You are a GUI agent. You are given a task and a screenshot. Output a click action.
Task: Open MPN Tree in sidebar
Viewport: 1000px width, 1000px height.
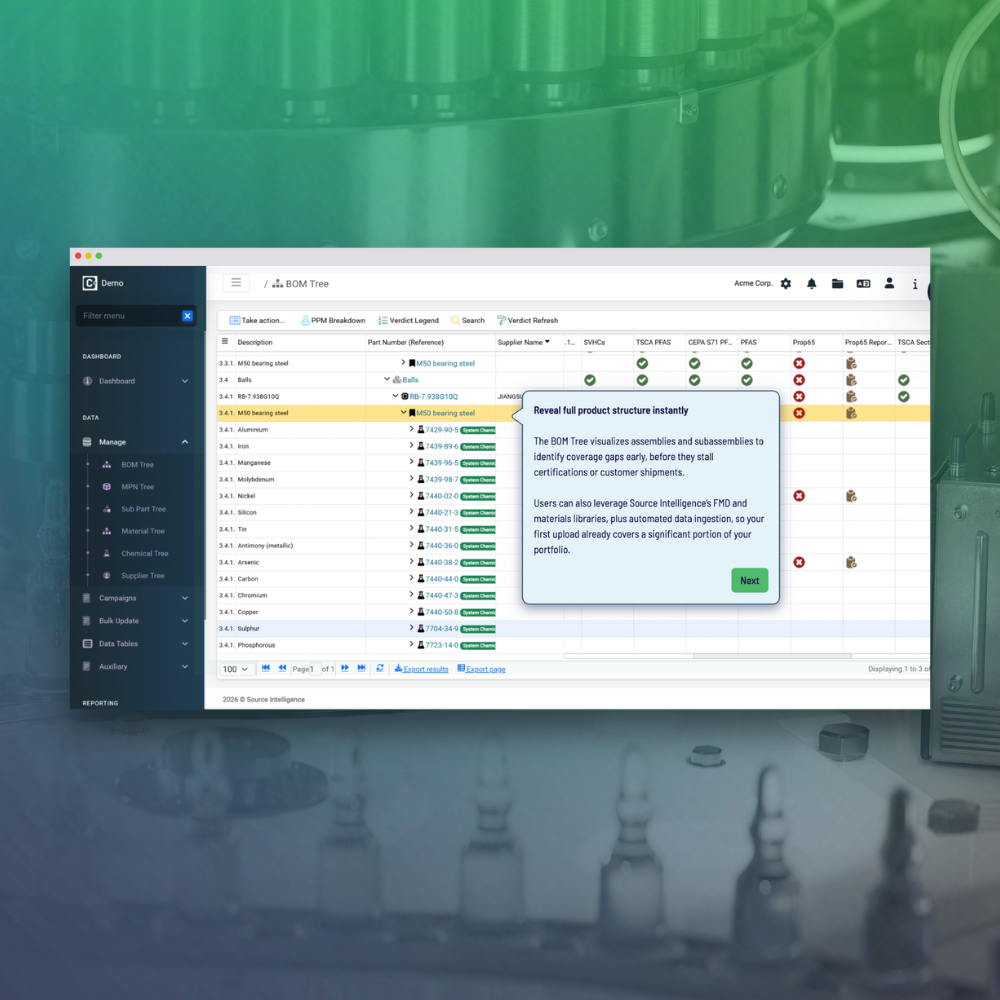(x=137, y=487)
